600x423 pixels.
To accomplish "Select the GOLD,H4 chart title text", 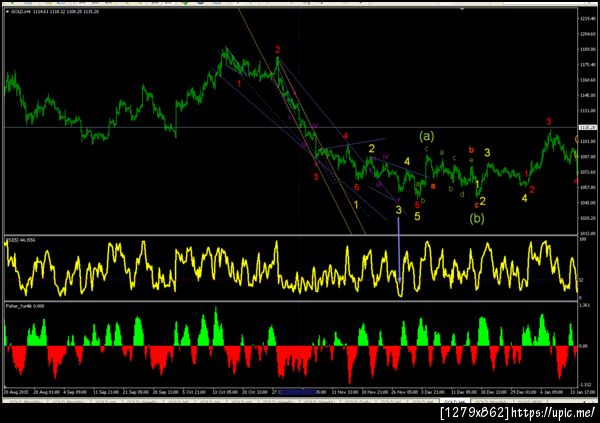I will click(x=55, y=12).
